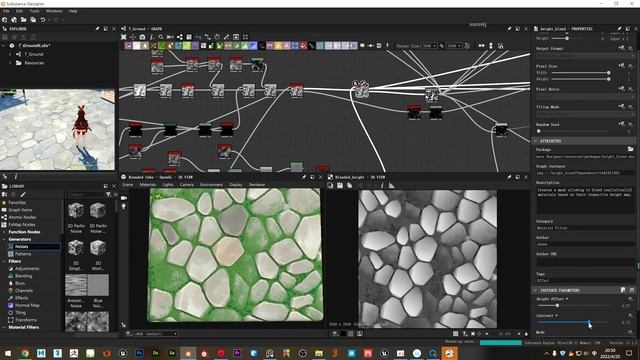Click the save icon in 2D view toolbar
This screenshot has width=640, height=360.
[x=340, y=185]
